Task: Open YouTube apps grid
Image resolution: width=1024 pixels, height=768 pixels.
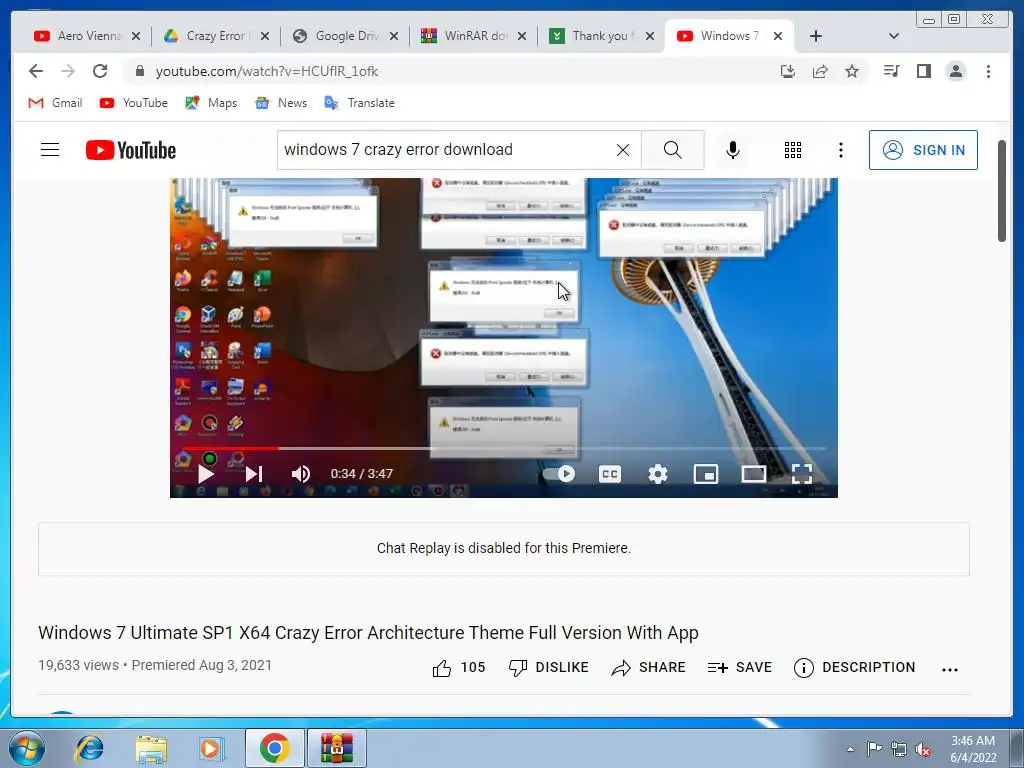Action: [793, 150]
